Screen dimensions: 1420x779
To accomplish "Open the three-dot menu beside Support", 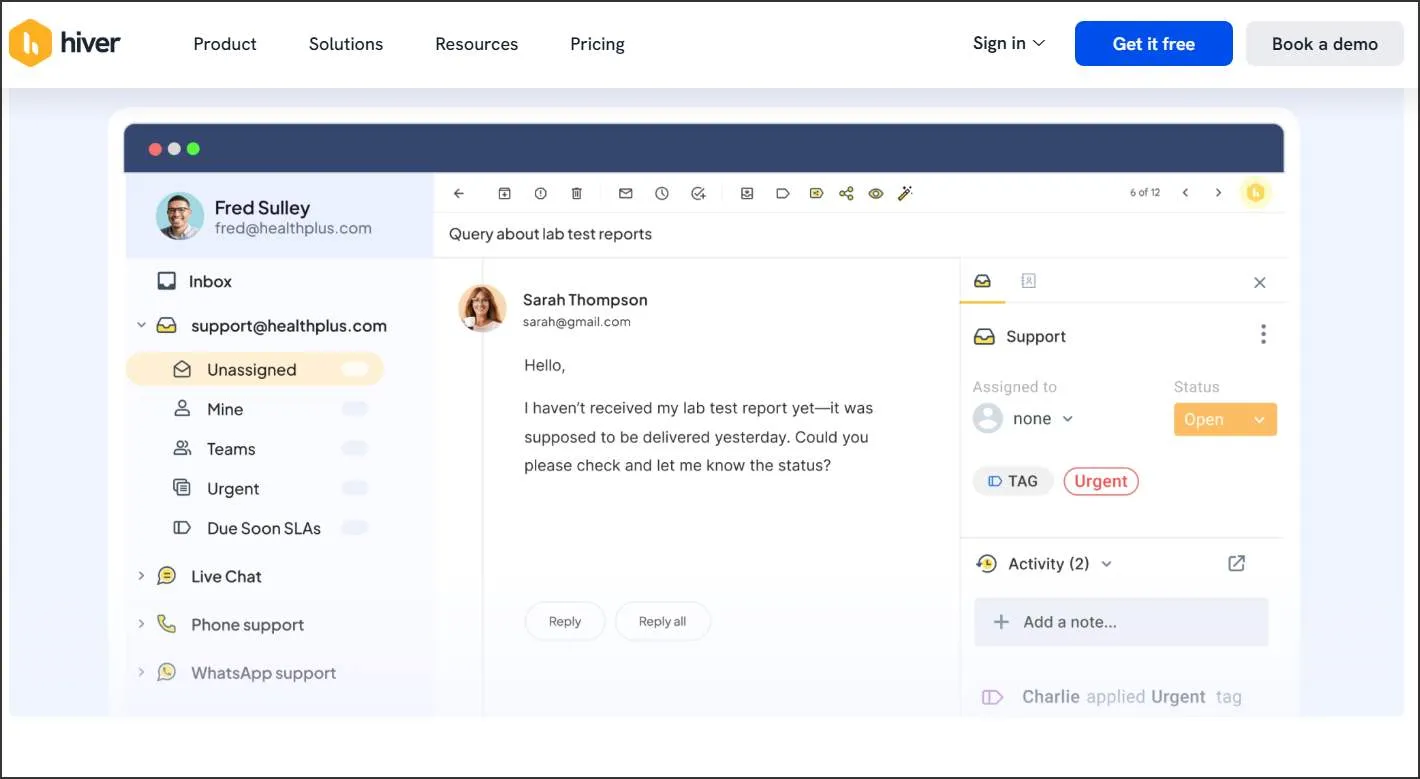I will point(1263,334).
